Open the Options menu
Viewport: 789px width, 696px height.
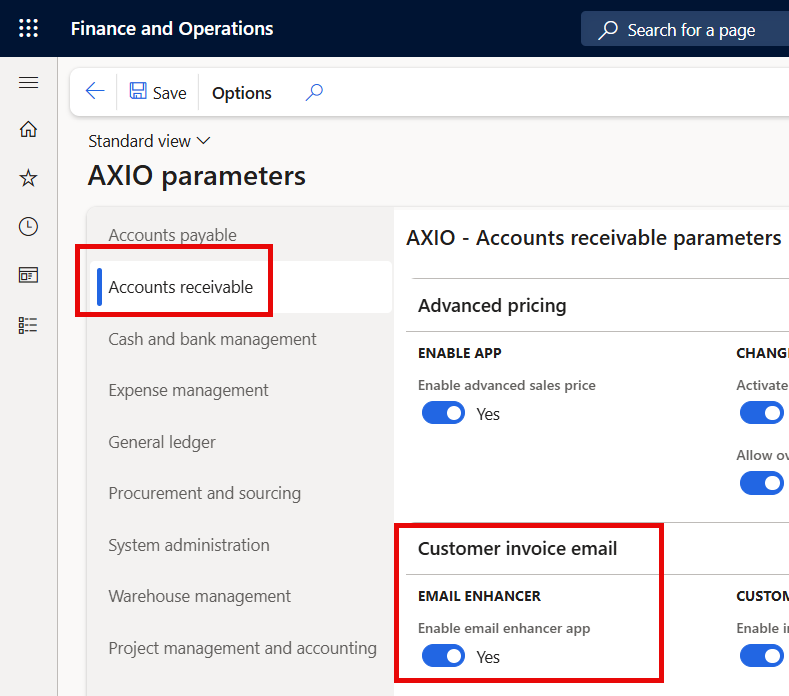pos(242,93)
